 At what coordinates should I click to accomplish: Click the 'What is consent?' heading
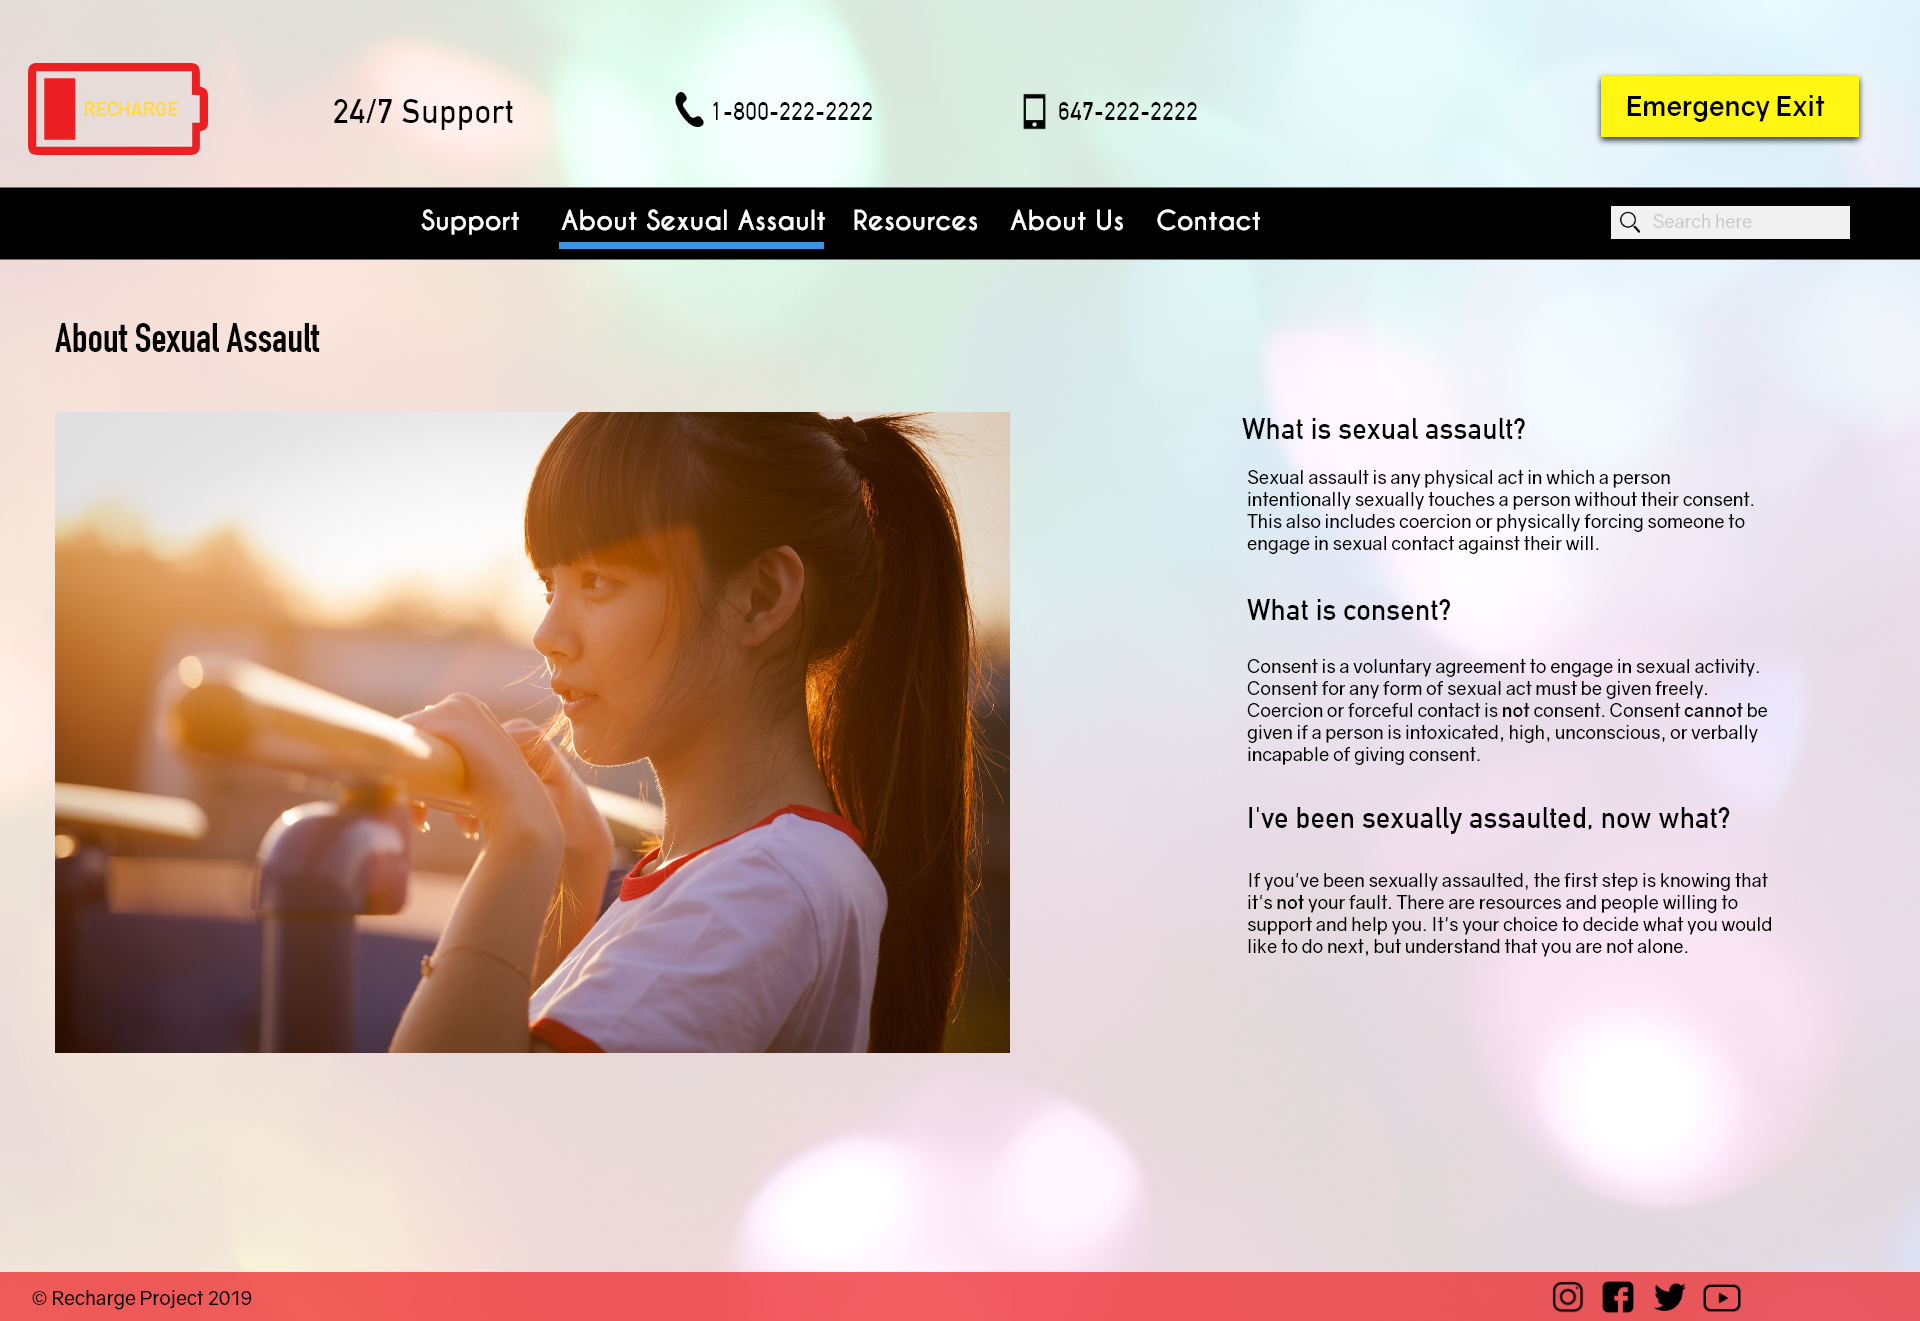tap(1348, 611)
